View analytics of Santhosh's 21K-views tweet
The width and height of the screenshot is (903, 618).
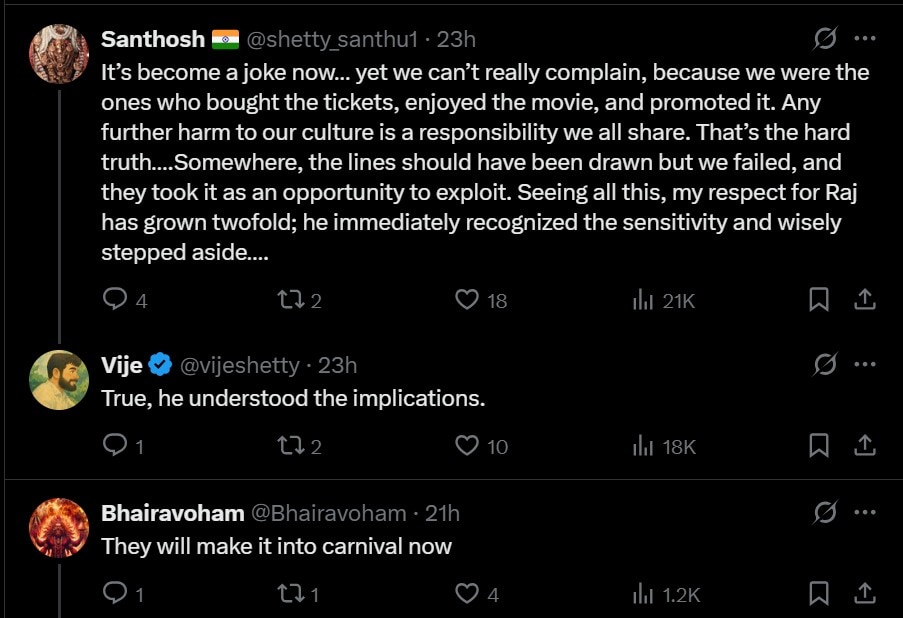pos(643,299)
